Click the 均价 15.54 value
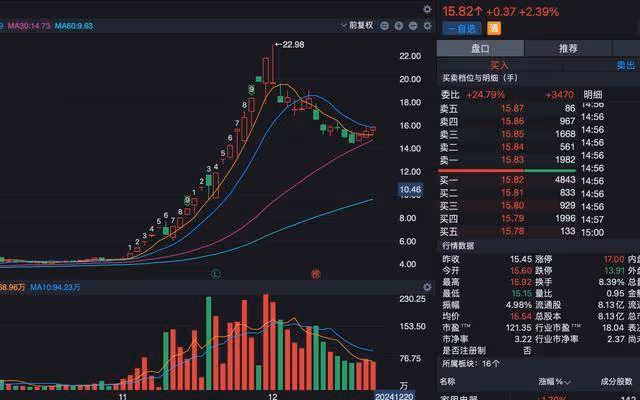The image size is (640, 400). 521,316
